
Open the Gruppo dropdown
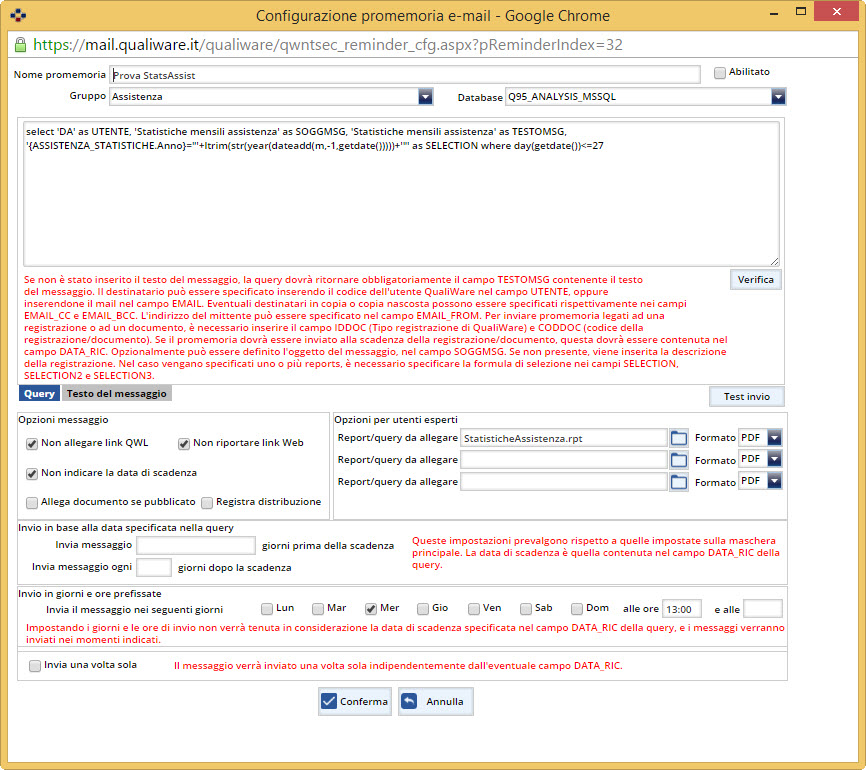[x=425, y=97]
